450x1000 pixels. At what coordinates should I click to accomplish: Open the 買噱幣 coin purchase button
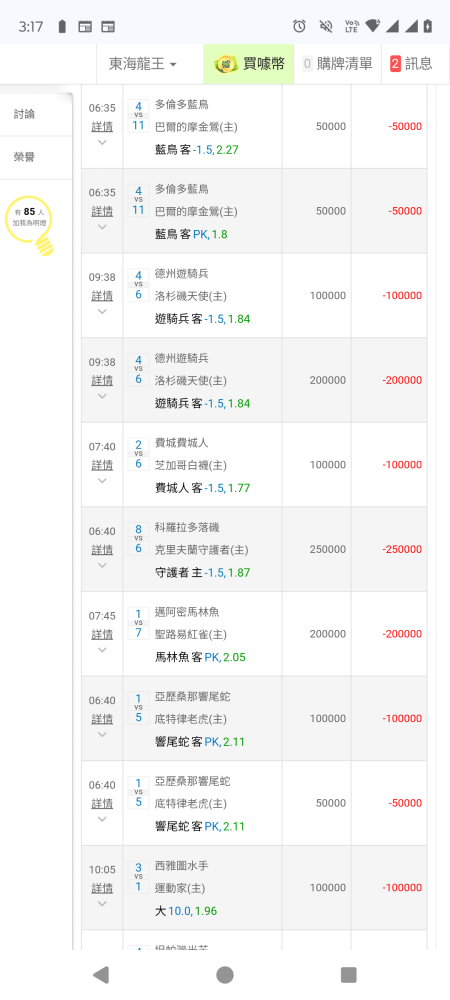[249, 64]
